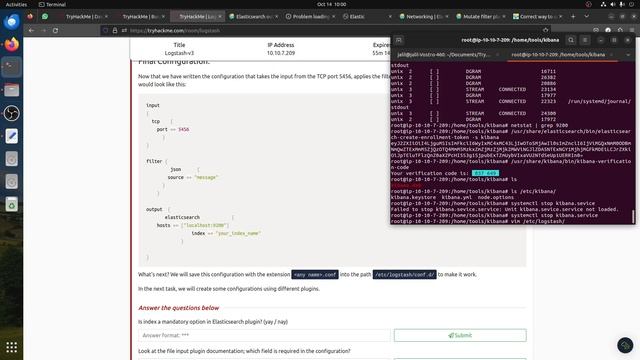Click "message" source value in code
The width and height of the screenshot is (640, 360).
[x=206, y=177]
